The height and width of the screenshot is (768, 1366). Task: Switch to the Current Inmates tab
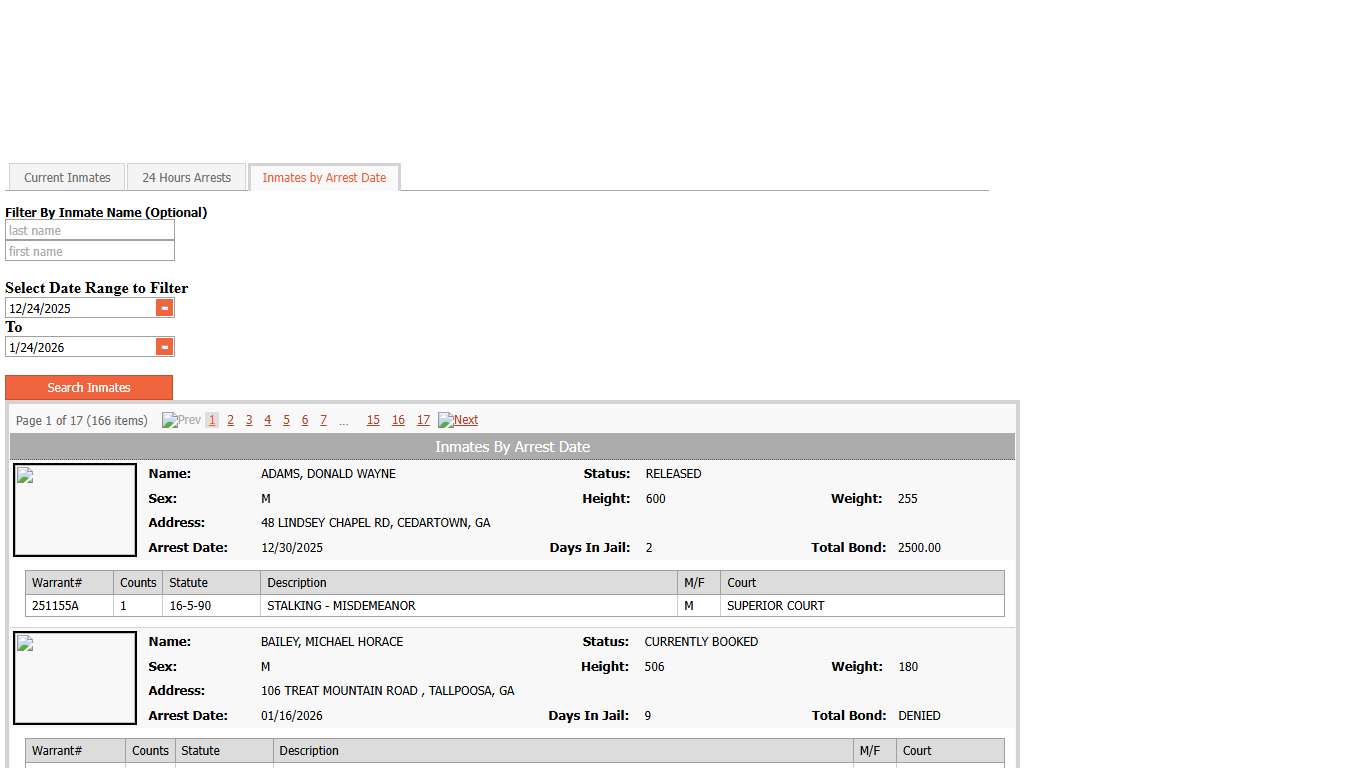click(67, 178)
